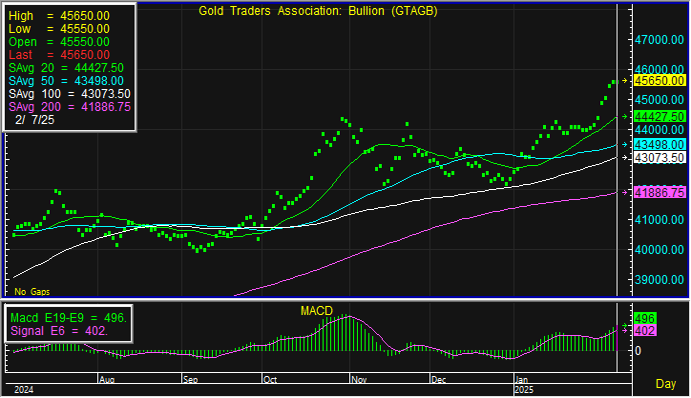Image resolution: width=691 pixels, height=398 pixels.
Task: Click the green 496 MACD value tag
Action: tap(645, 318)
